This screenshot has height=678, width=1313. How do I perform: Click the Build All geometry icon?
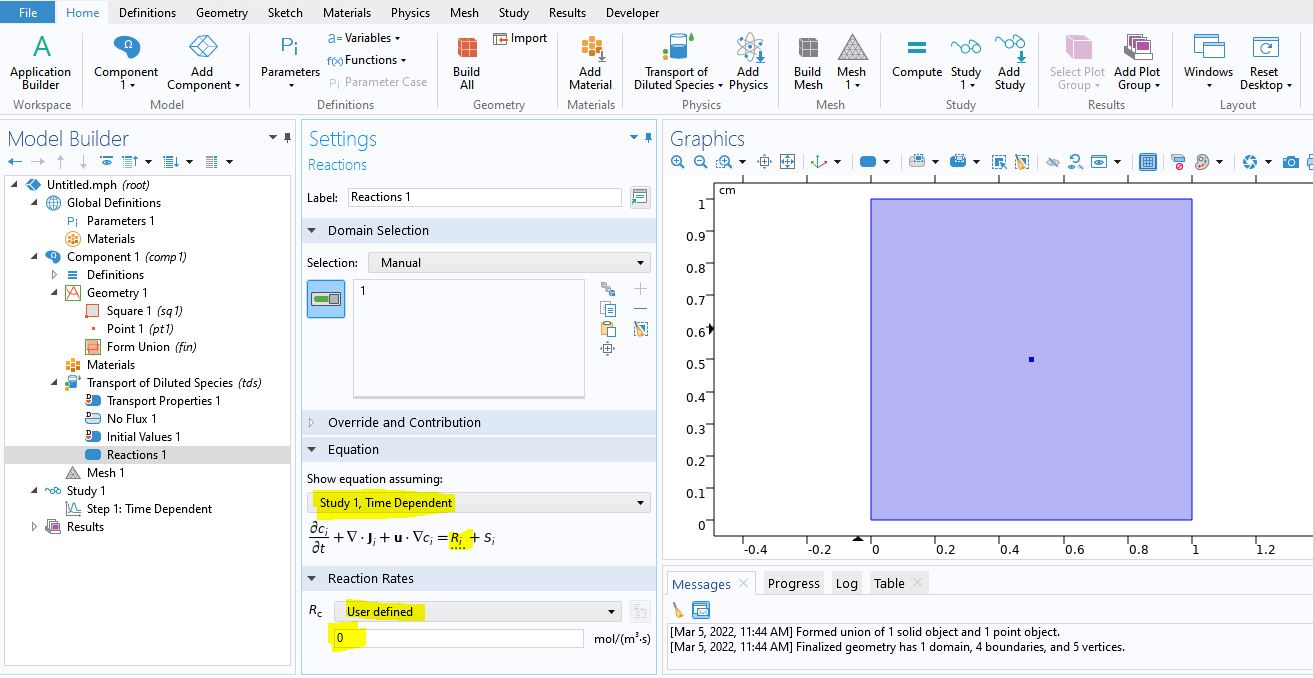pos(466,62)
